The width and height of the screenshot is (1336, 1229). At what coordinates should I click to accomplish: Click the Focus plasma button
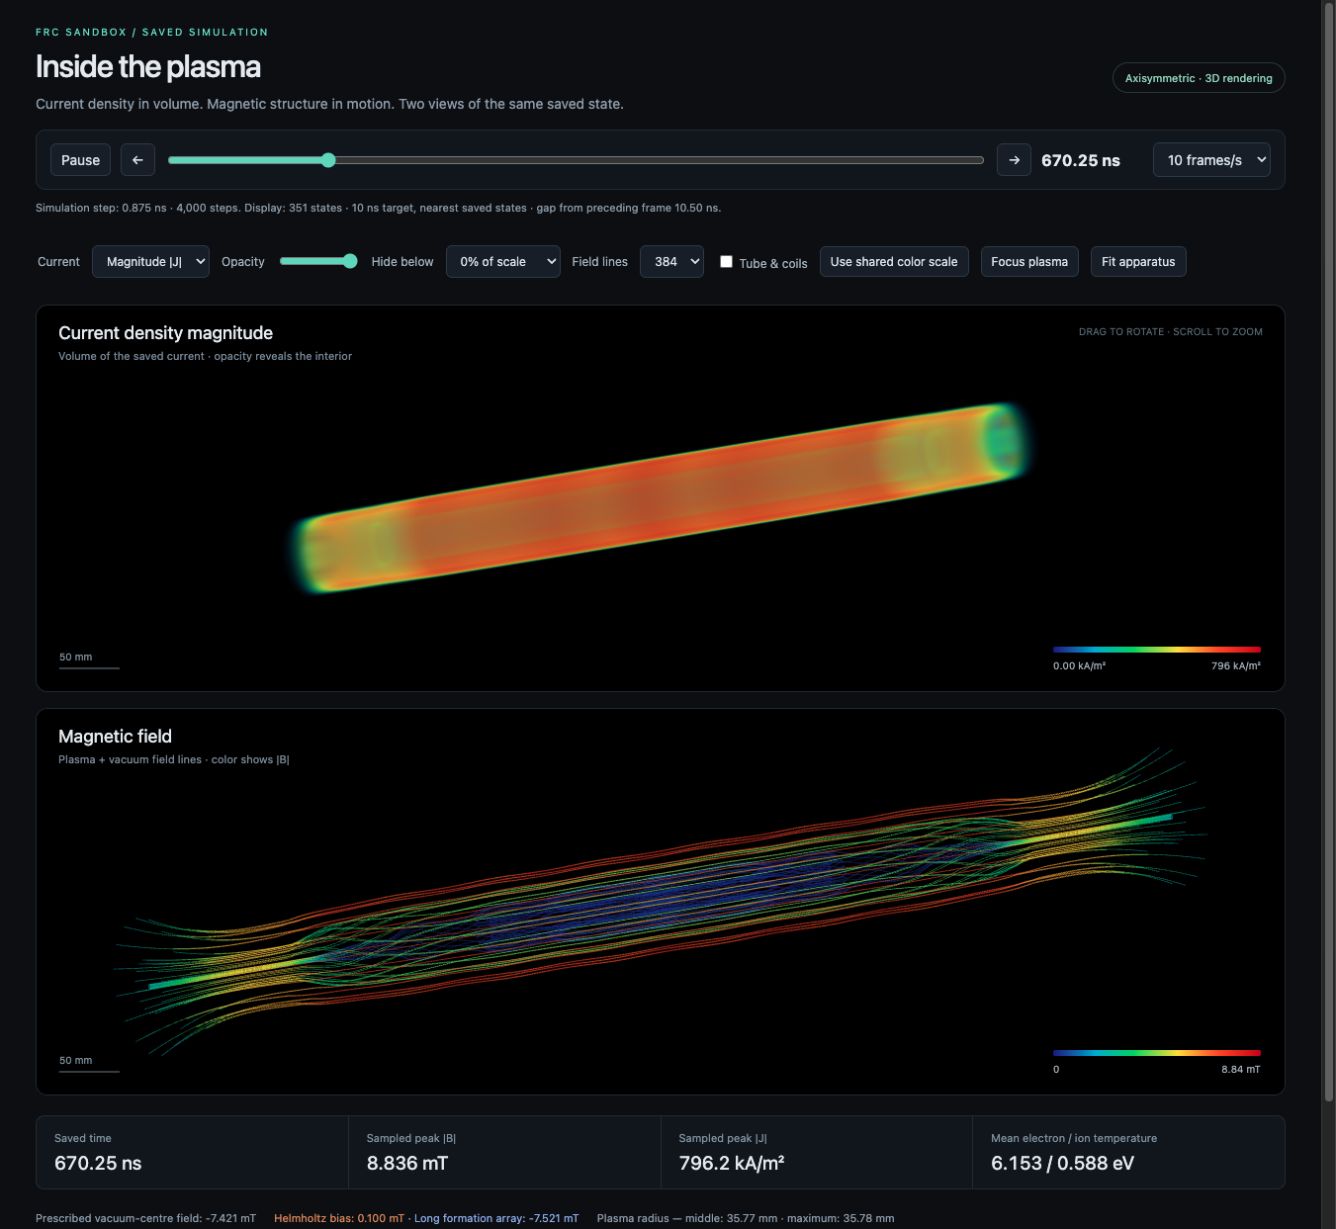(x=1029, y=262)
